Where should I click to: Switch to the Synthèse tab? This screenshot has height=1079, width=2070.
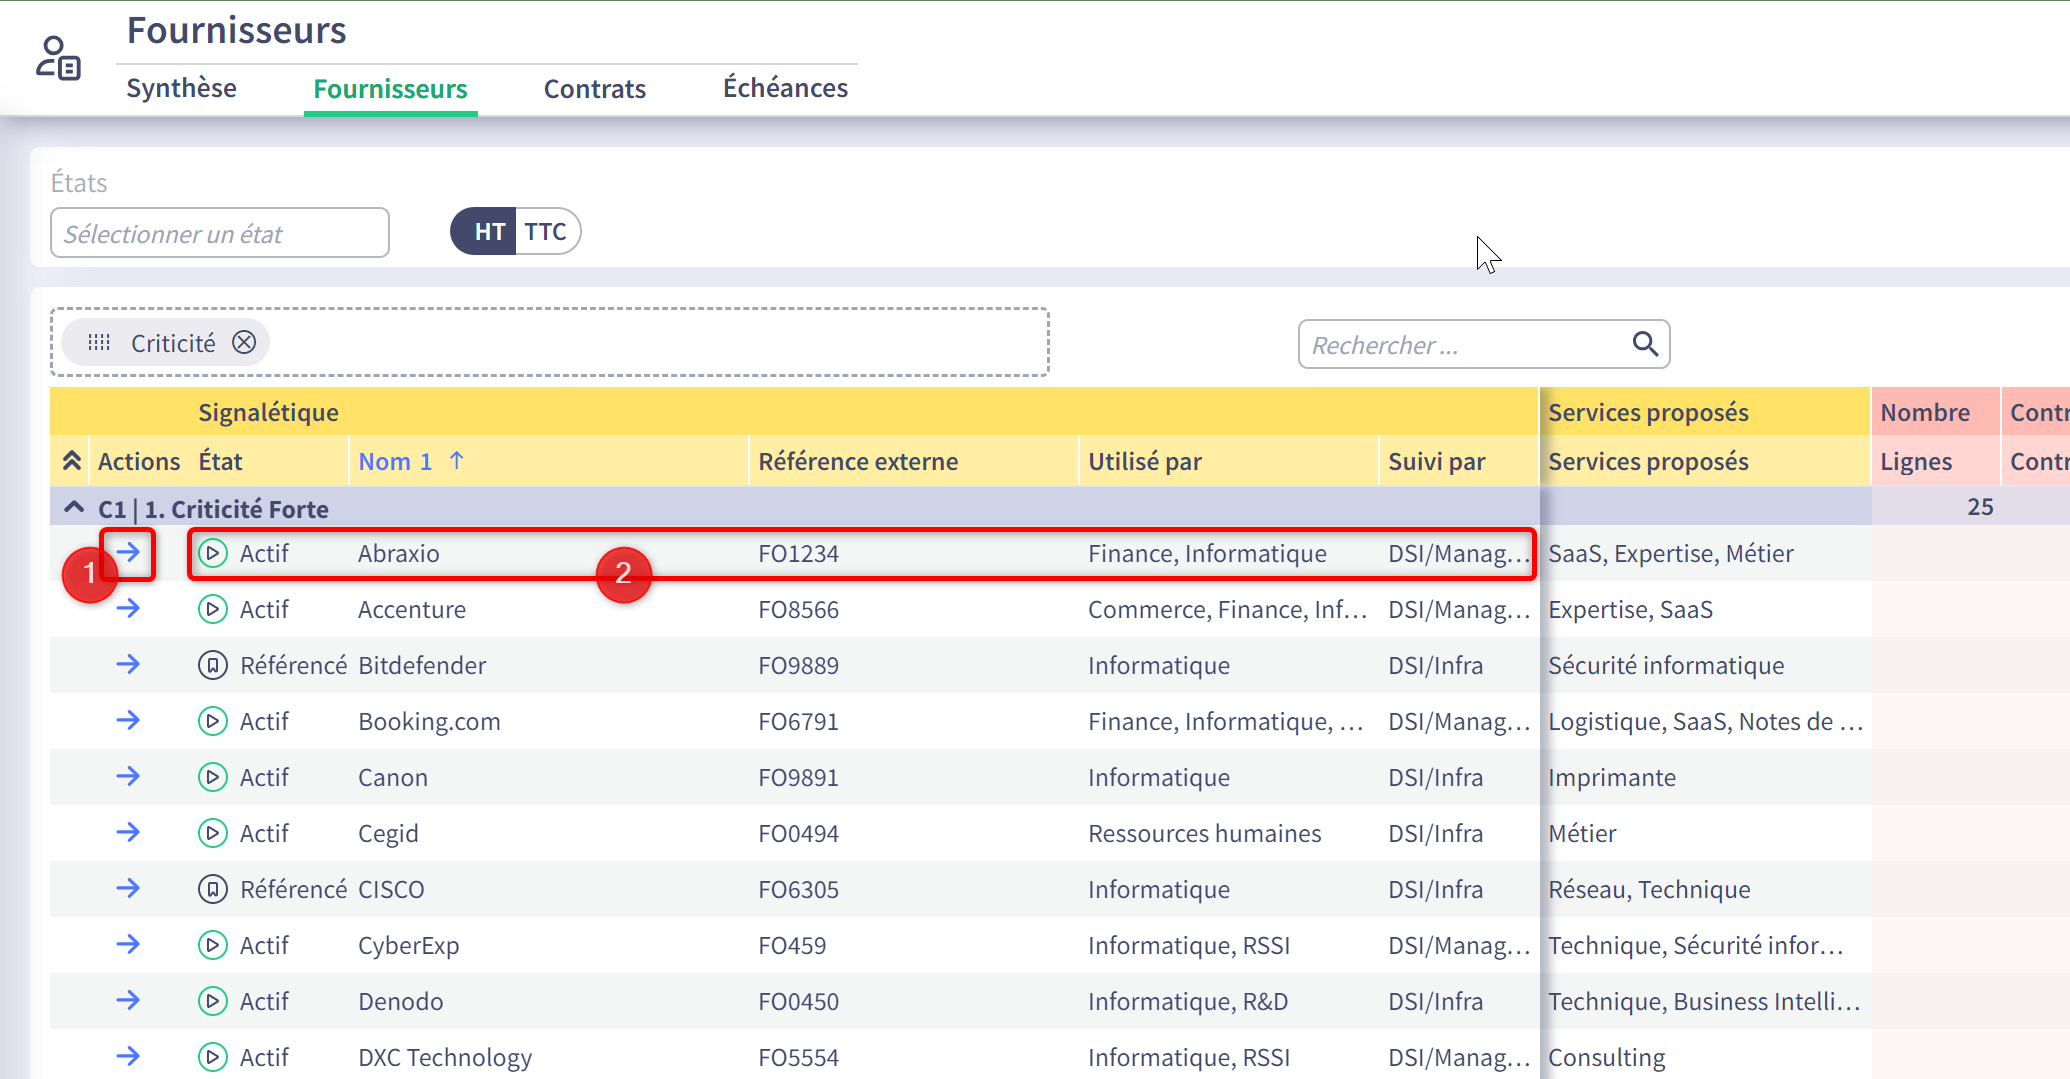point(181,88)
